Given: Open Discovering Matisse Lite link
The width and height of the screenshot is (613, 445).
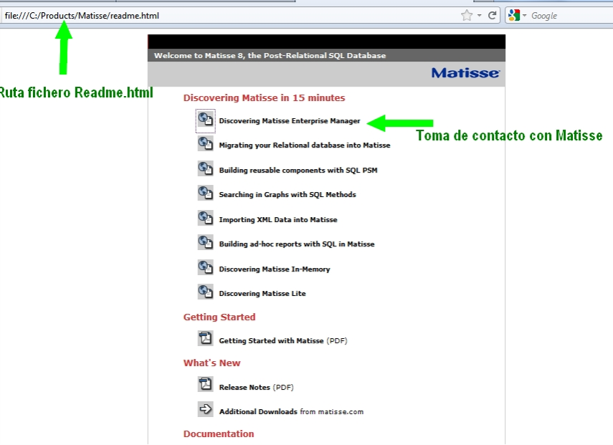Looking at the screenshot, I should pos(262,294).
